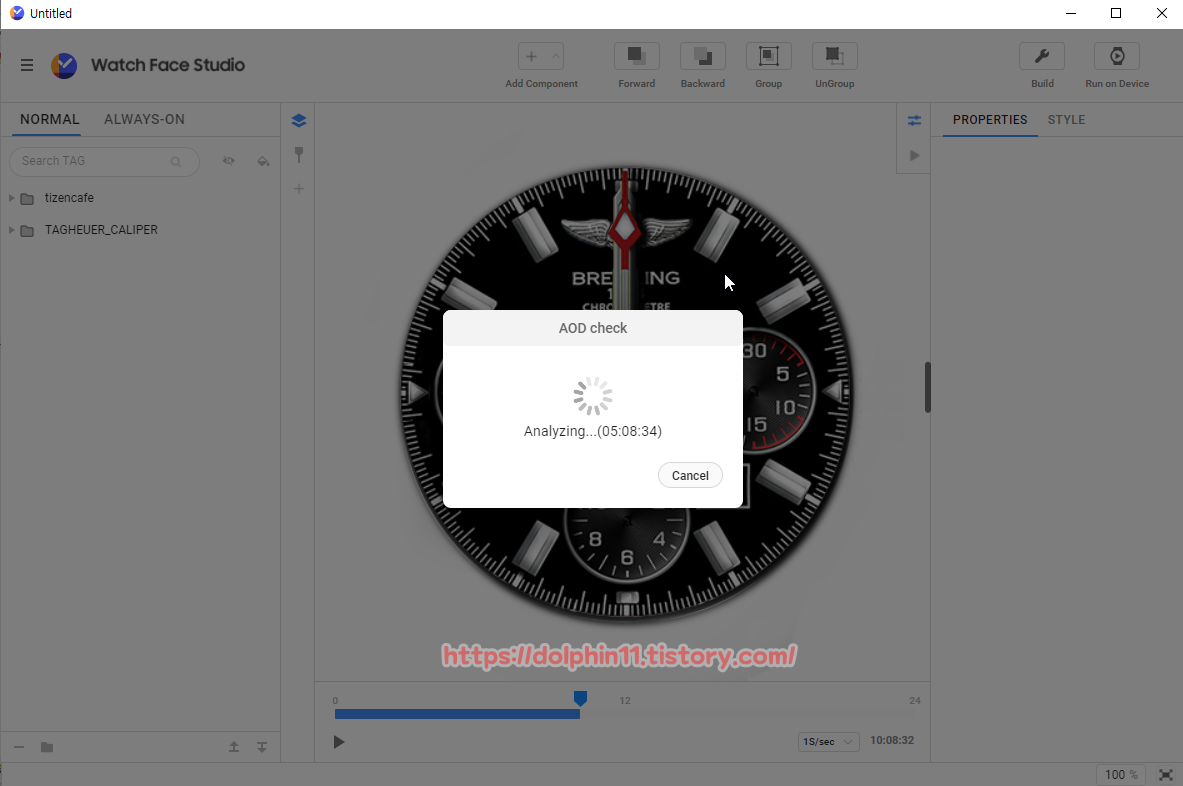Click the Build wrench icon
The width and height of the screenshot is (1183, 786).
(1042, 57)
